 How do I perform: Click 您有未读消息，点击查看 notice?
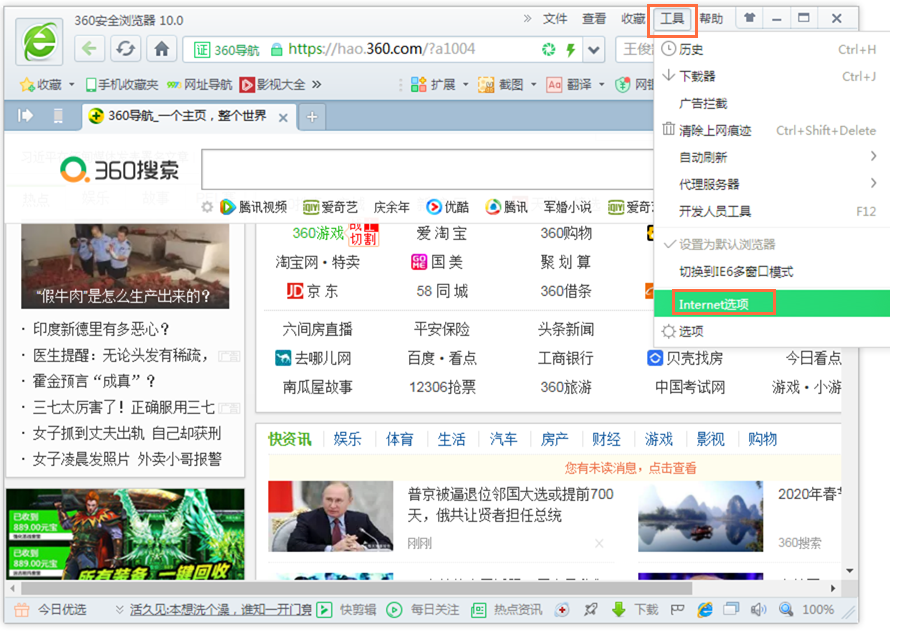click(630, 468)
